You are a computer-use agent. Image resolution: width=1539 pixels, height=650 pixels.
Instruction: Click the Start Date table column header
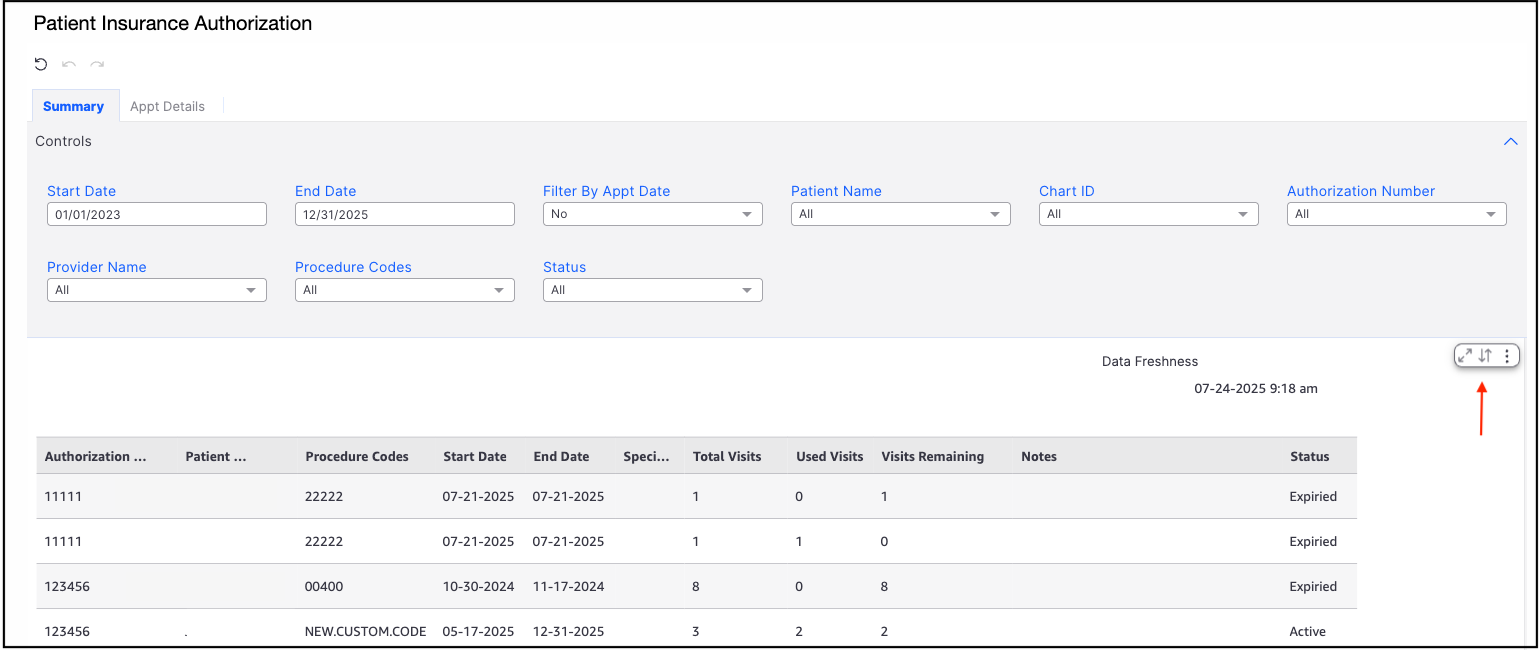[475, 456]
